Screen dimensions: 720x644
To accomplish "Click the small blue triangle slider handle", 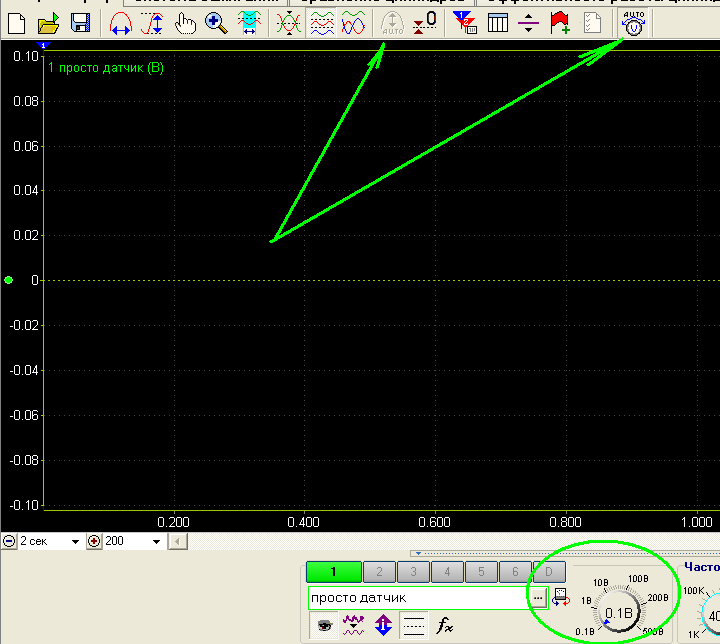I will tap(418, 553).
